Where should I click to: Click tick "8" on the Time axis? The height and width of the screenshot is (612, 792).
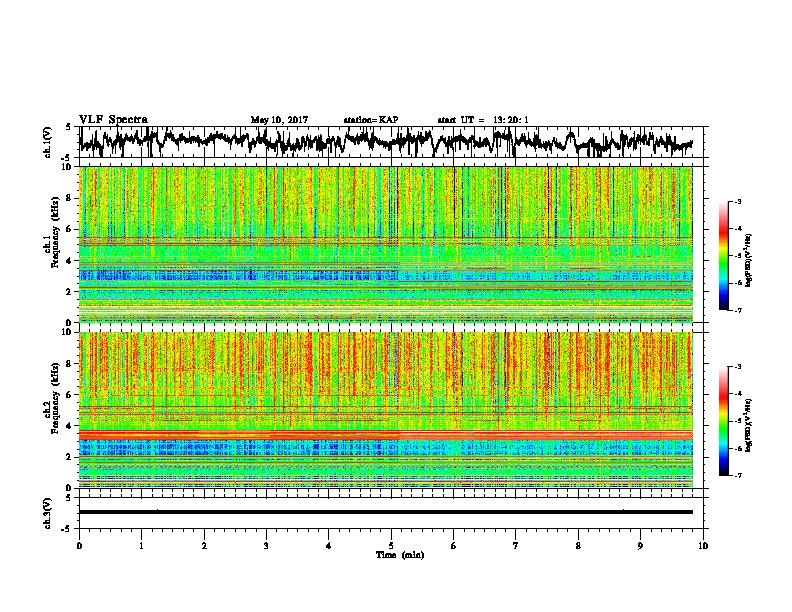pyautogui.click(x=578, y=546)
